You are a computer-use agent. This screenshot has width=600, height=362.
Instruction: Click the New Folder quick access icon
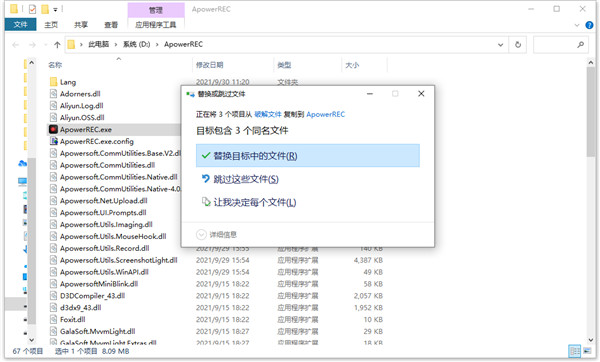click(45, 9)
